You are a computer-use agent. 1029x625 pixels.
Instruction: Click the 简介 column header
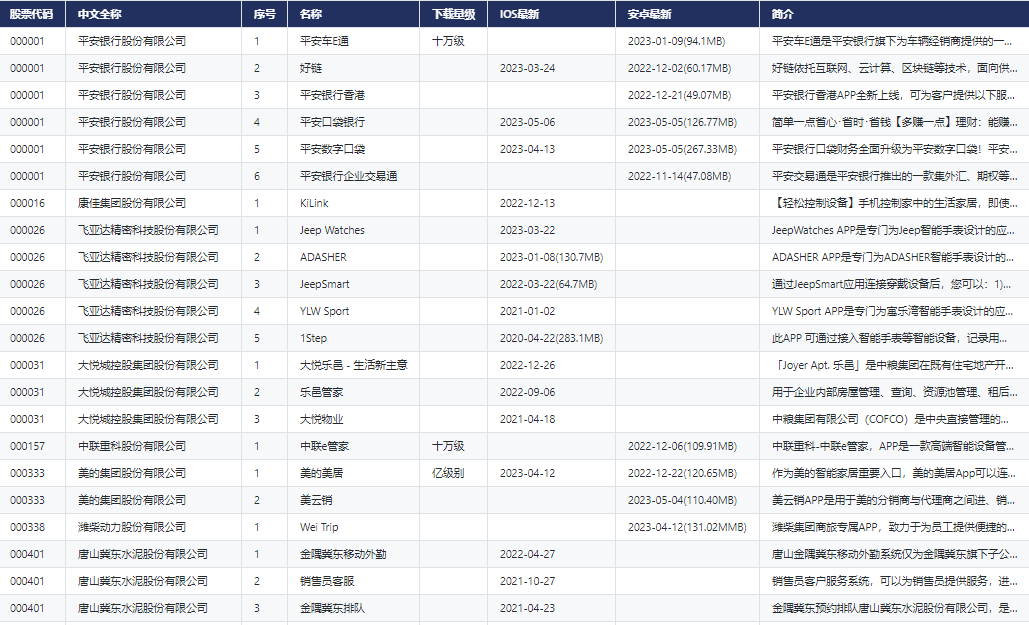(894, 14)
